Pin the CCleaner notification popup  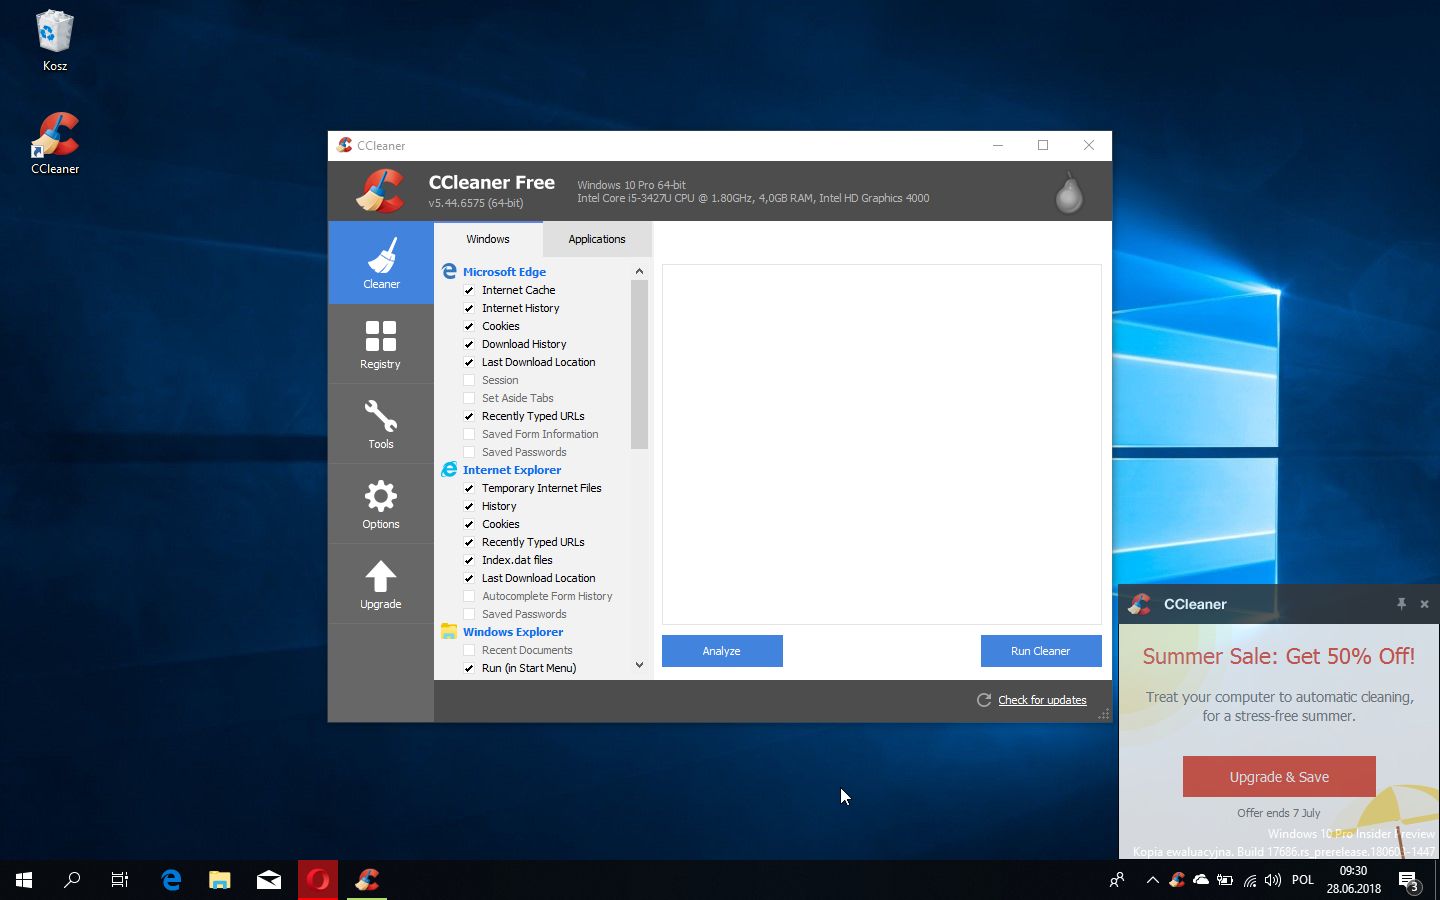[x=1401, y=604]
